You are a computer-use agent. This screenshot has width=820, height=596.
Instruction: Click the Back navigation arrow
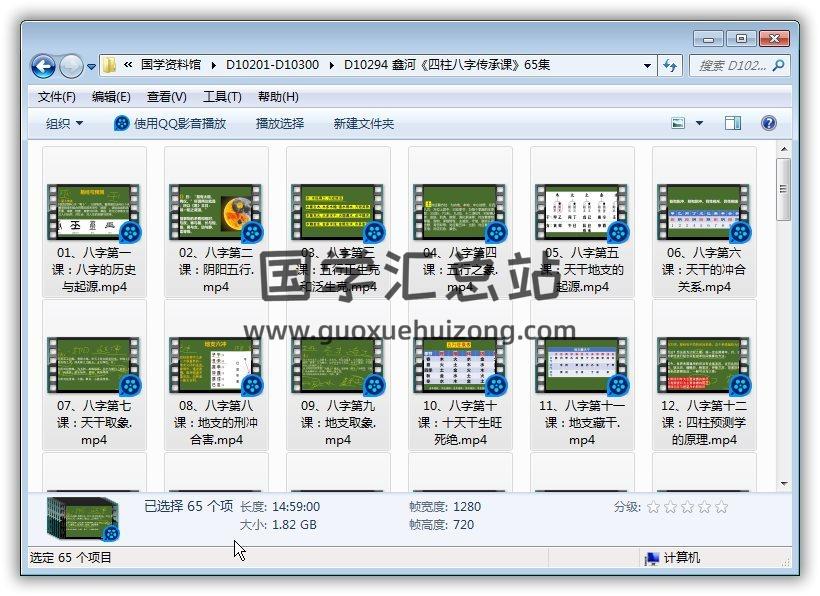click(x=44, y=66)
